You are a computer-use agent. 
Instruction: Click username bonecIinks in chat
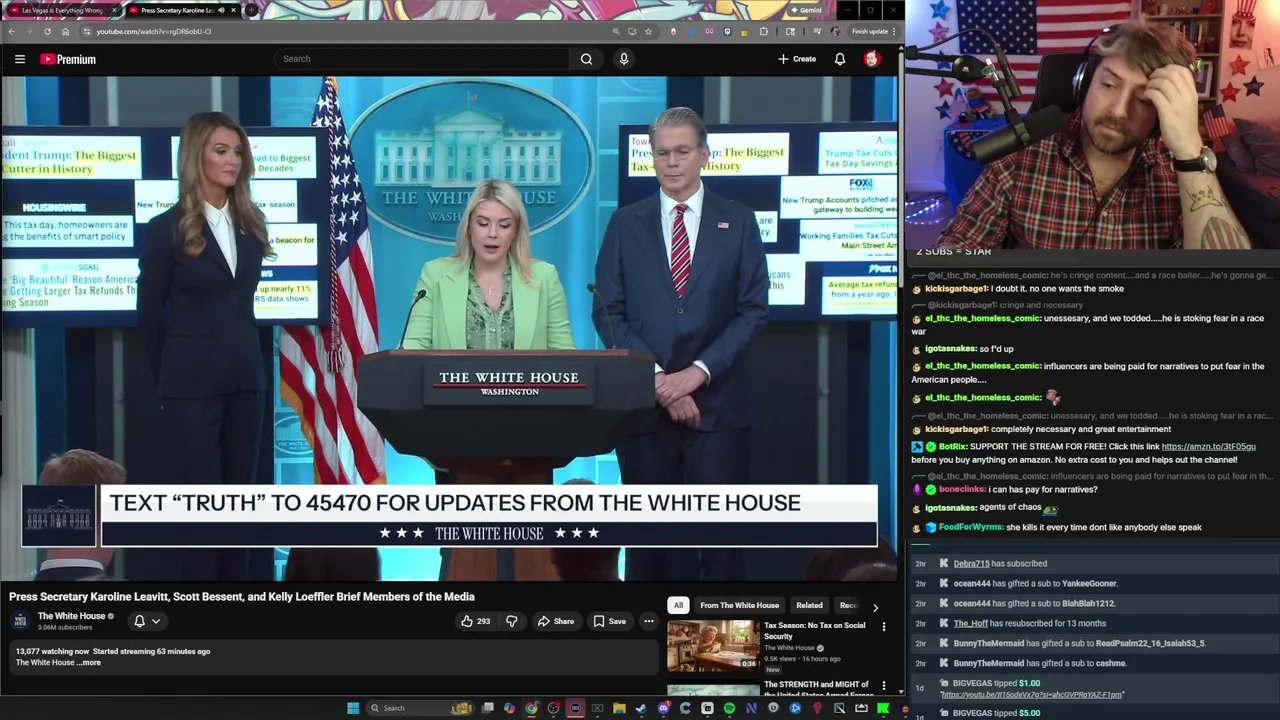[x=962, y=489]
